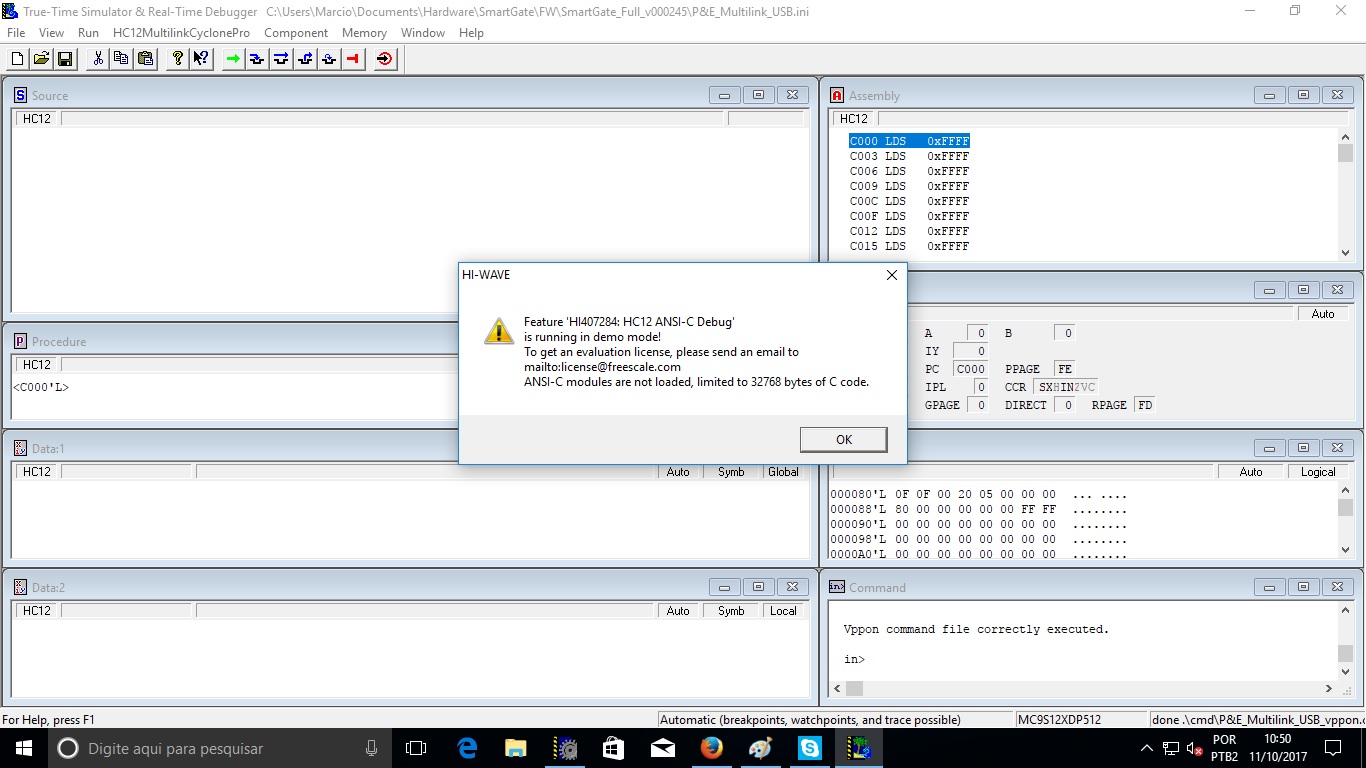The image size is (1366, 768).
Task: Click the CCR flags field SXHINZVC
Action: (1067, 387)
